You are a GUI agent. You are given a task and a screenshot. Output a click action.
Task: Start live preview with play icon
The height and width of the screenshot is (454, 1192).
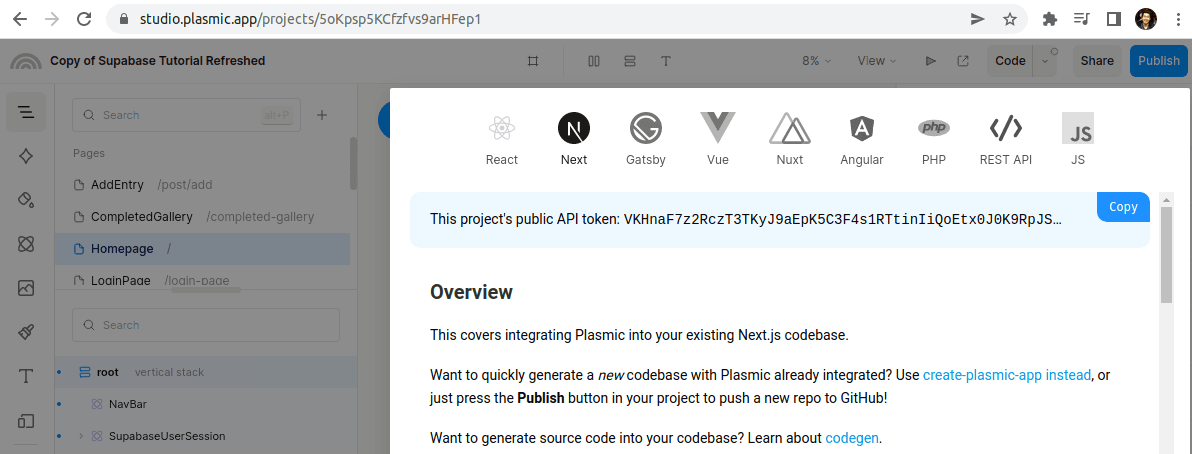(930, 61)
